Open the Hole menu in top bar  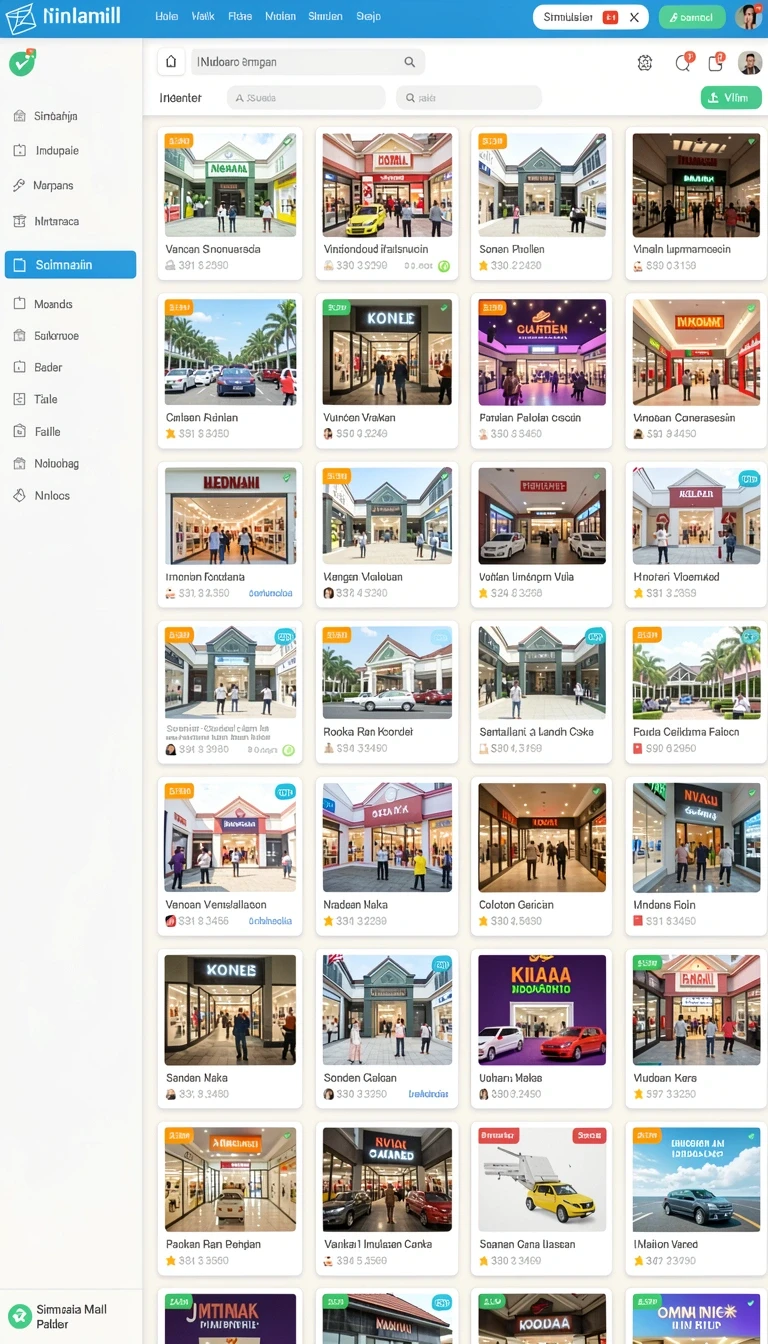167,17
